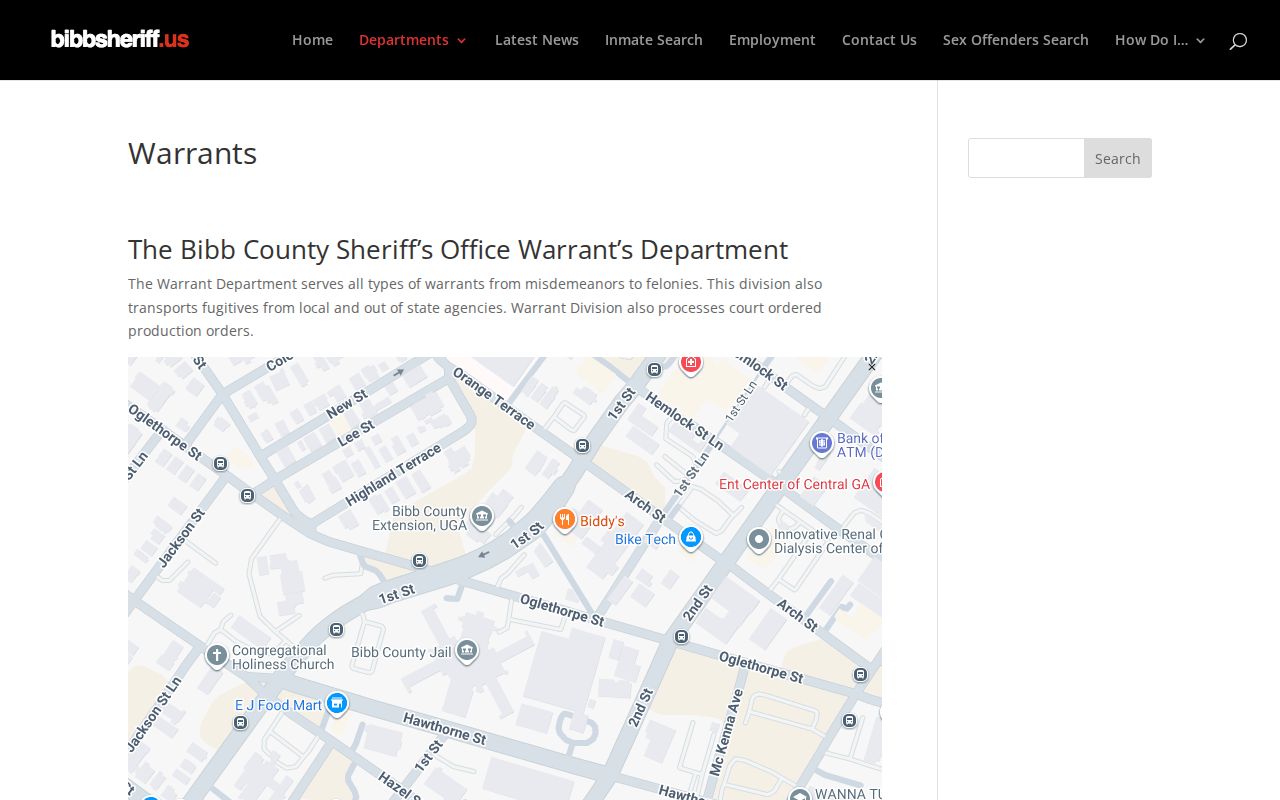Click the Innovative Renal Dialysis Center marker
This screenshot has width=1280, height=800.
coord(759,541)
